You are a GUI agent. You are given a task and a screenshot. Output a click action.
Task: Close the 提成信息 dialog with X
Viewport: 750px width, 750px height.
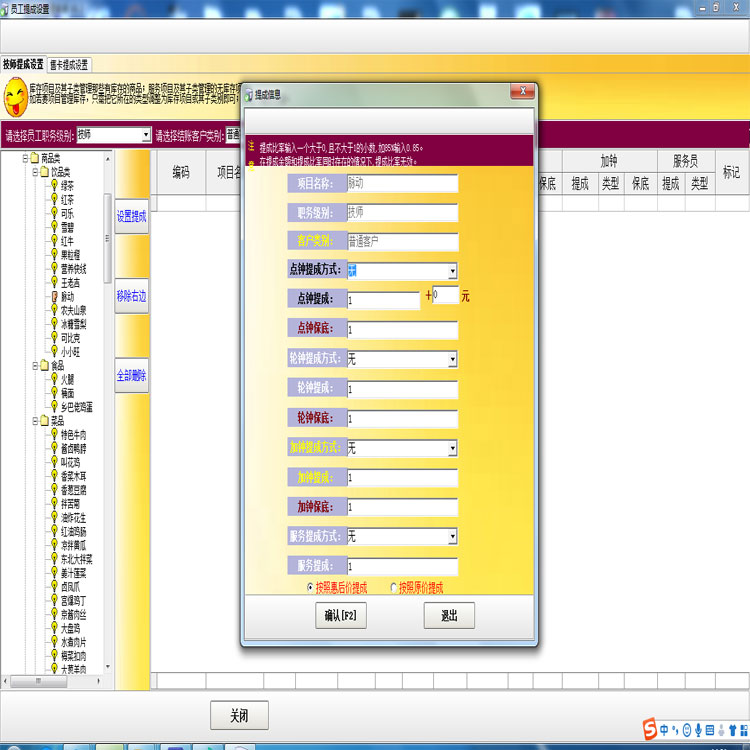click(522, 91)
